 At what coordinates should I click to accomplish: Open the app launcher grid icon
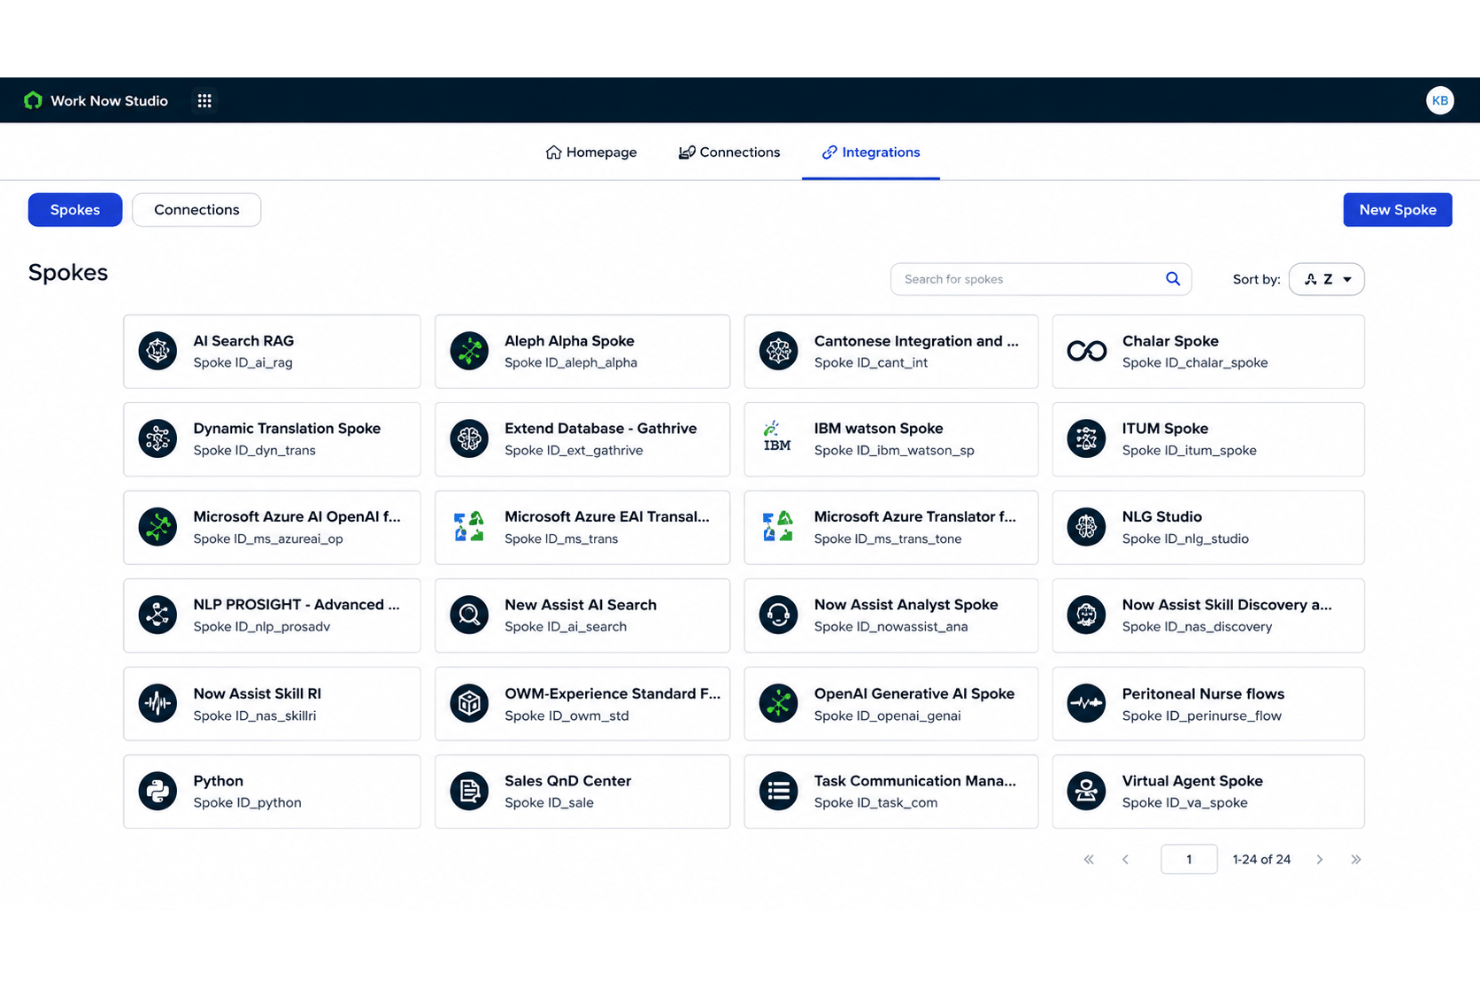(x=204, y=100)
